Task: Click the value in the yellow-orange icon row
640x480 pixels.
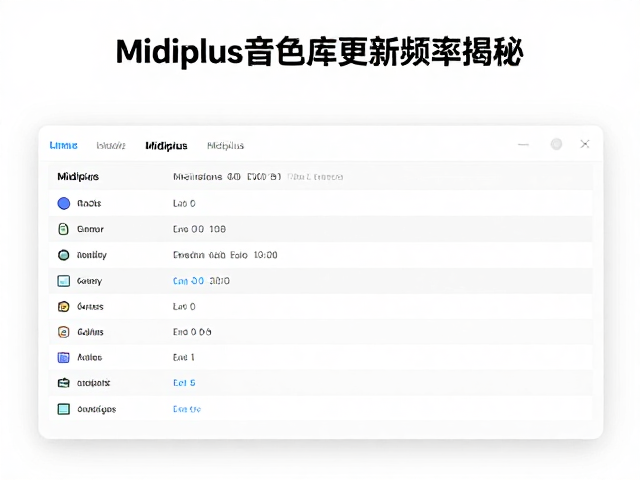Action: 184,307
